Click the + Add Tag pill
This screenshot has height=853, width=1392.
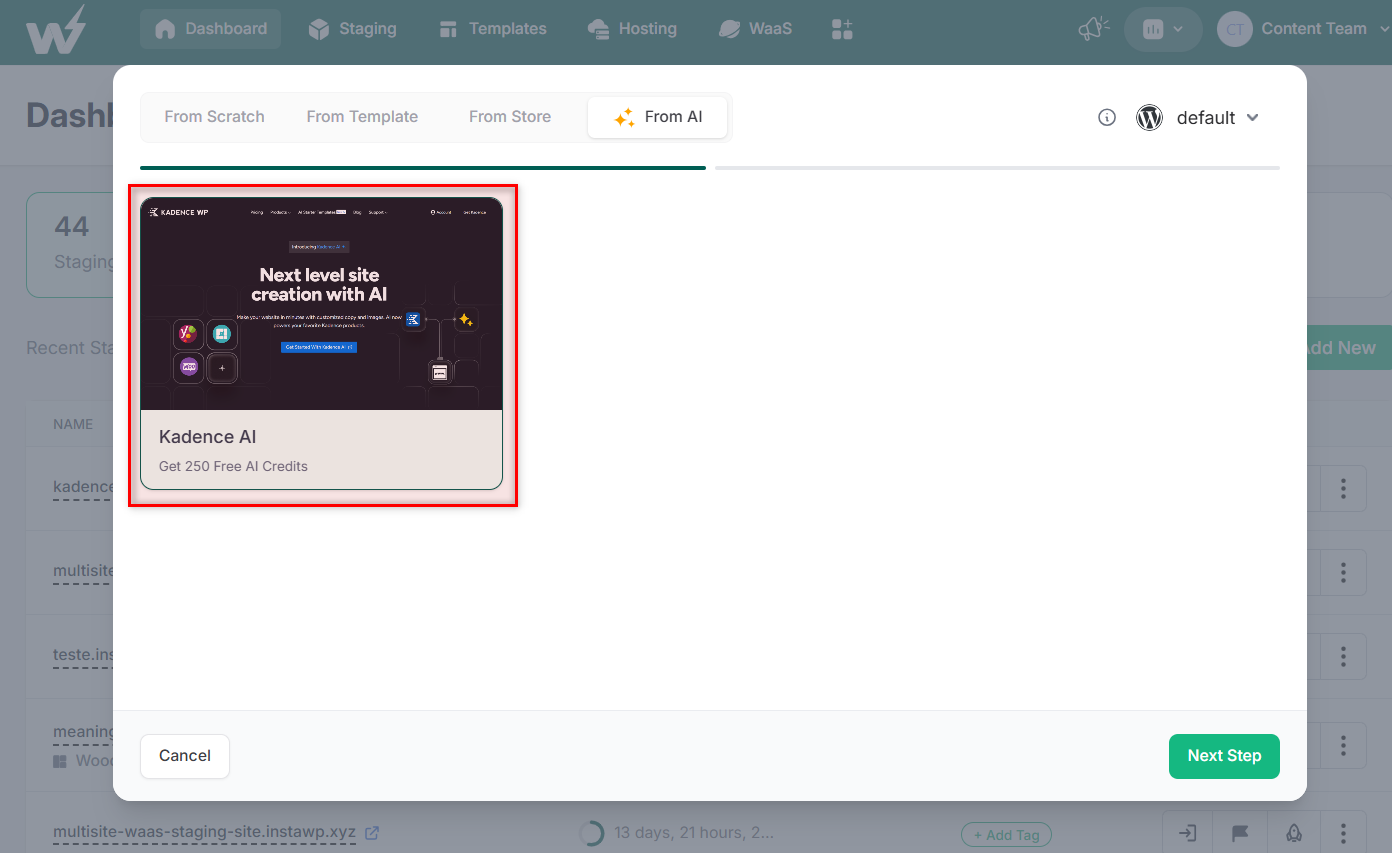click(x=1006, y=835)
